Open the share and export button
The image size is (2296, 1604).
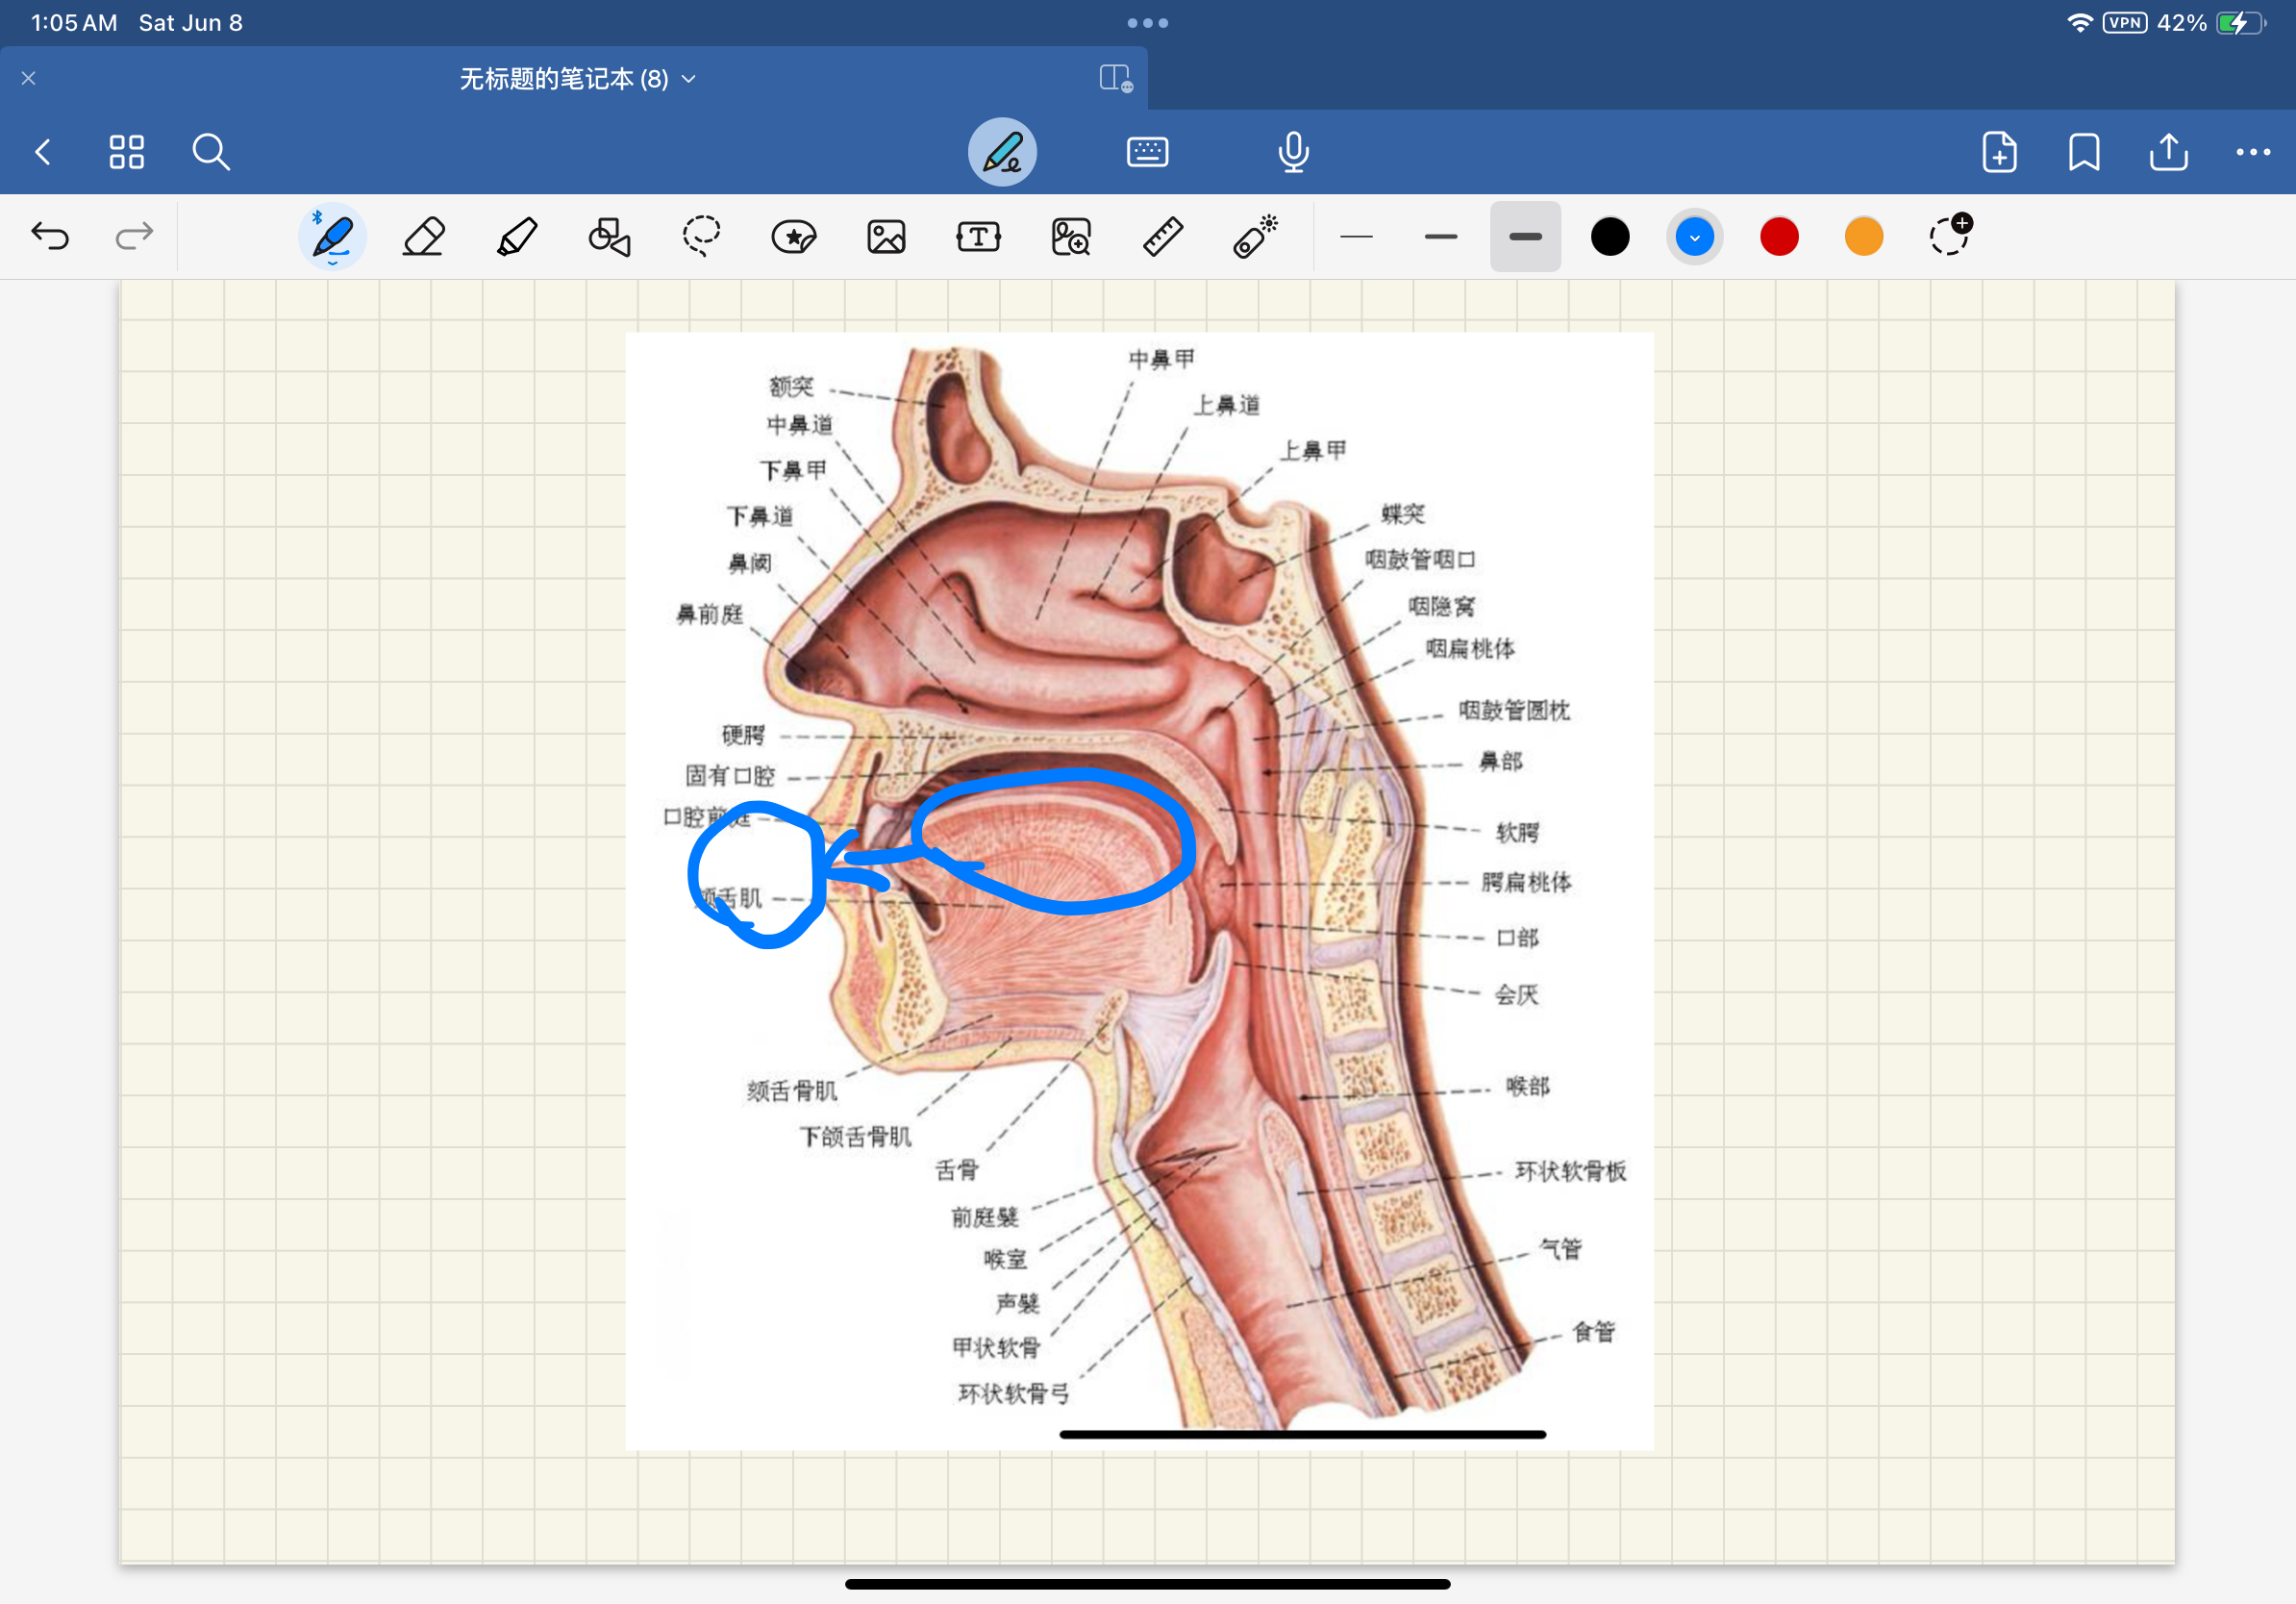click(2168, 152)
